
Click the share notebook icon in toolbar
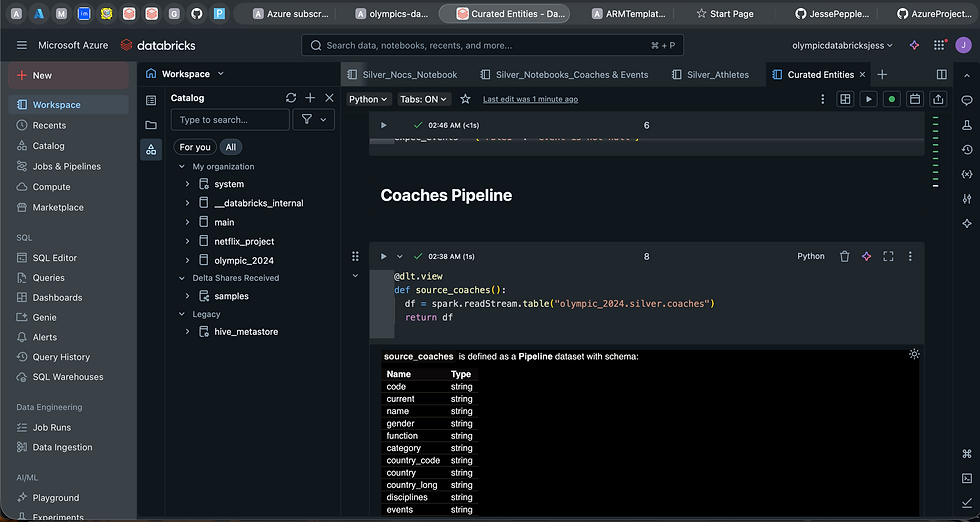(938, 99)
